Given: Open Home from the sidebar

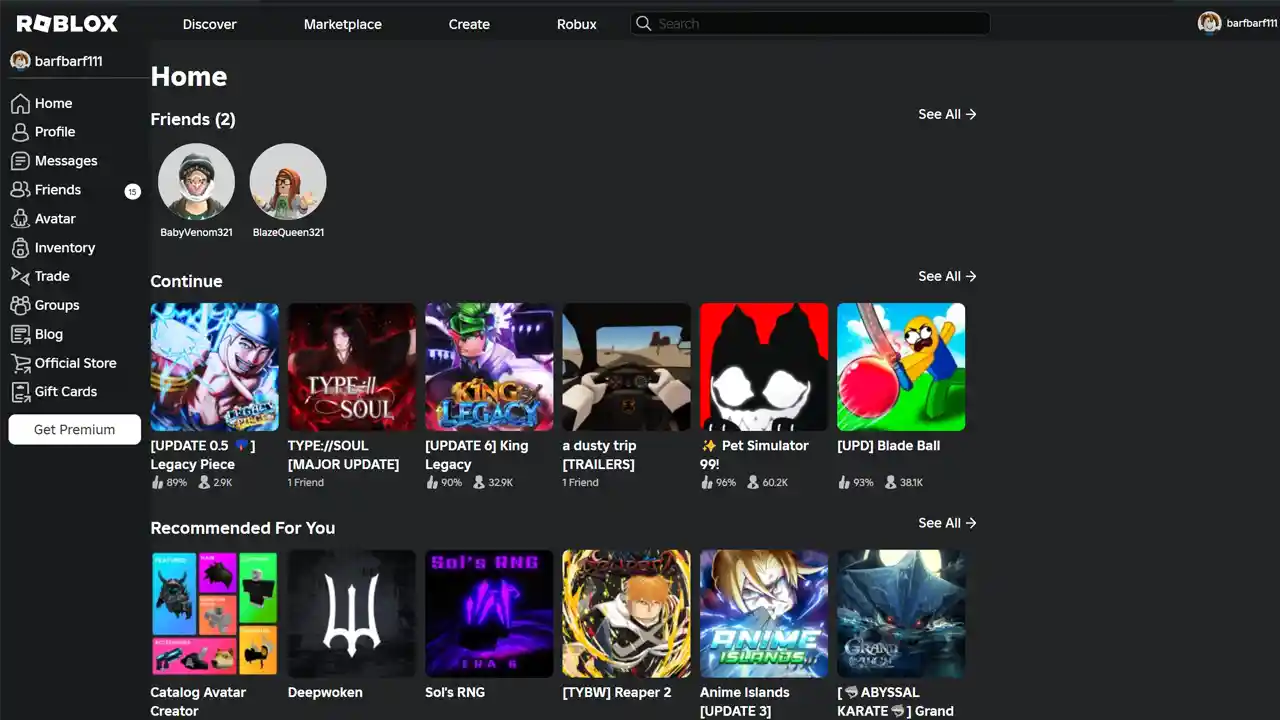Looking at the screenshot, I should [x=55, y=103].
